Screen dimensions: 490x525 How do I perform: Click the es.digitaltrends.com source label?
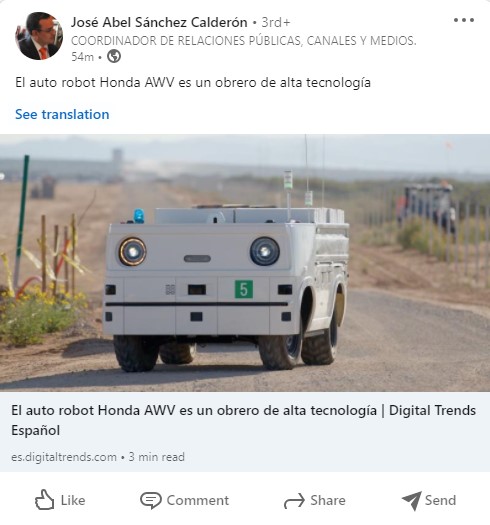click(x=64, y=457)
